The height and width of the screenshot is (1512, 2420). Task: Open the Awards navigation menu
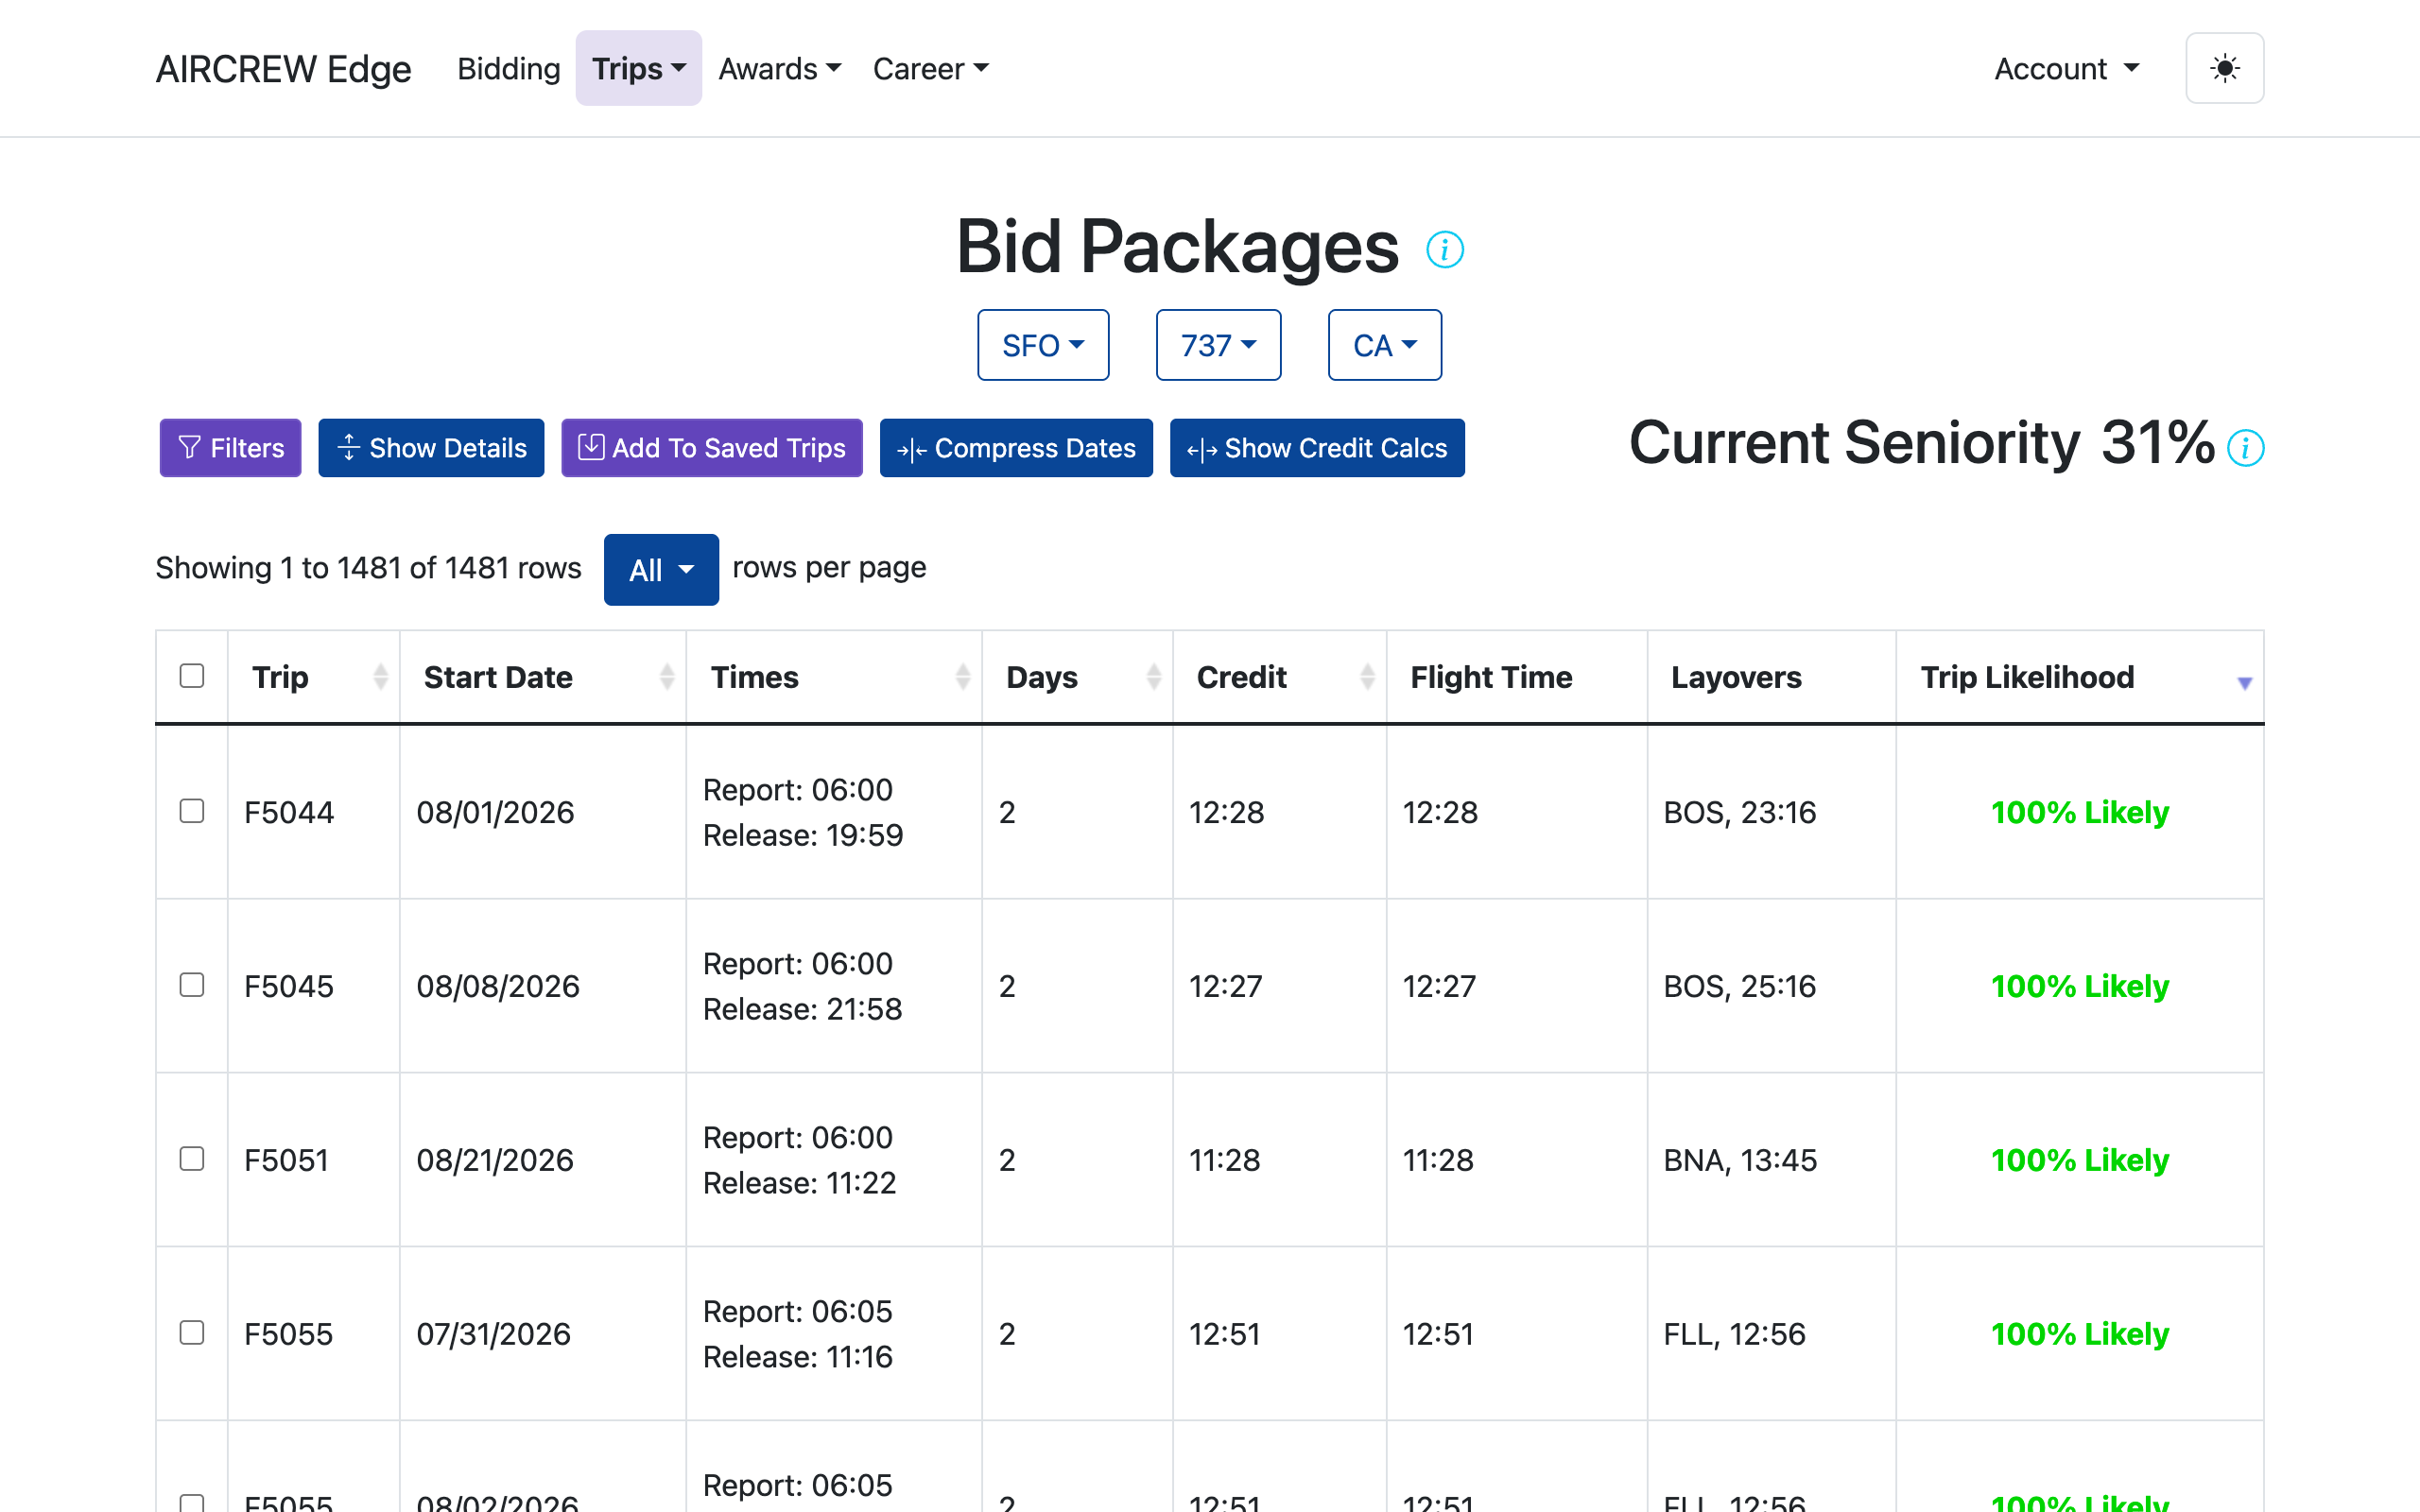click(x=779, y=68)
